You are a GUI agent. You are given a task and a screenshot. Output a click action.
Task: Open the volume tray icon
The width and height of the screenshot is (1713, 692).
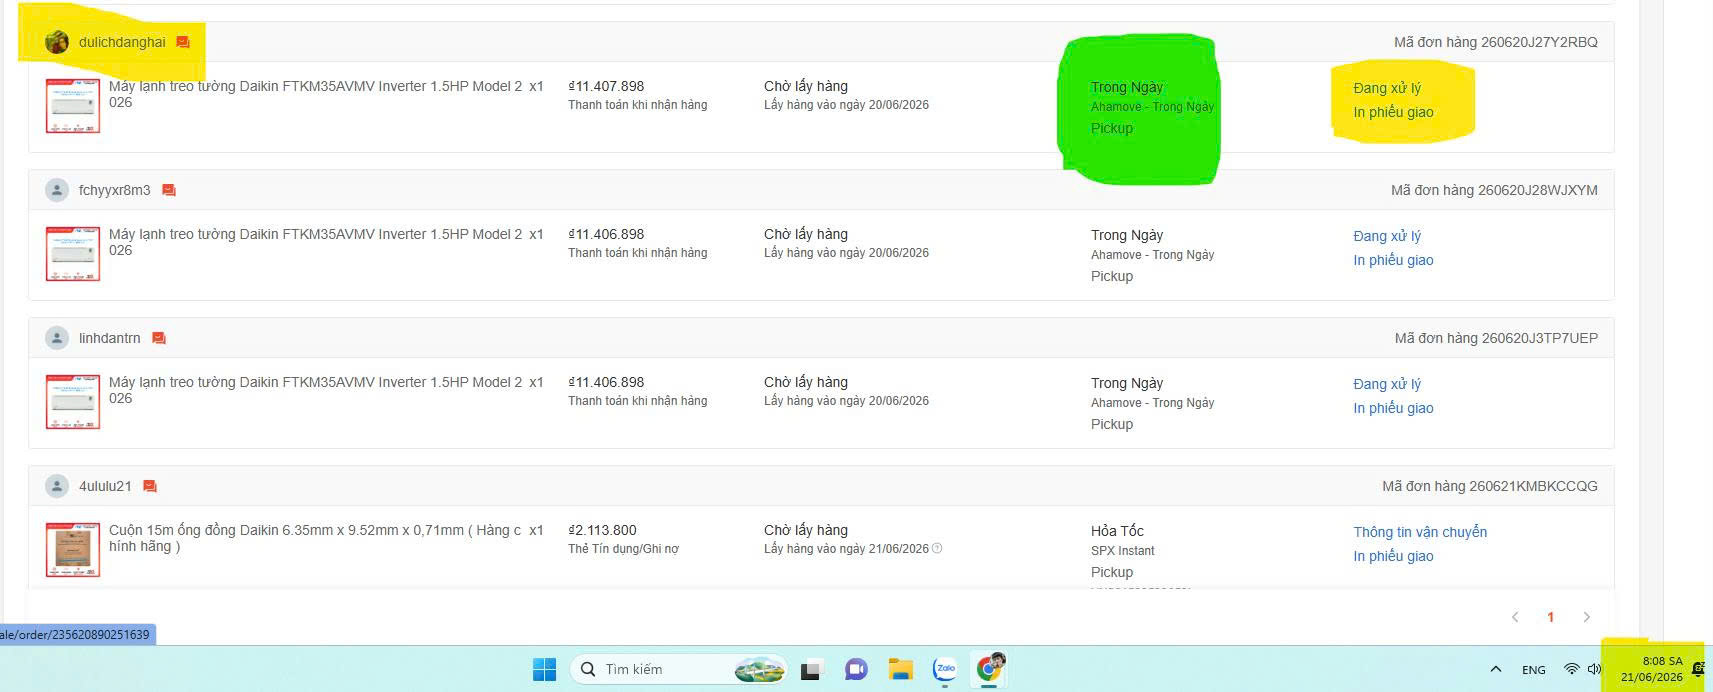(1594, 669)
